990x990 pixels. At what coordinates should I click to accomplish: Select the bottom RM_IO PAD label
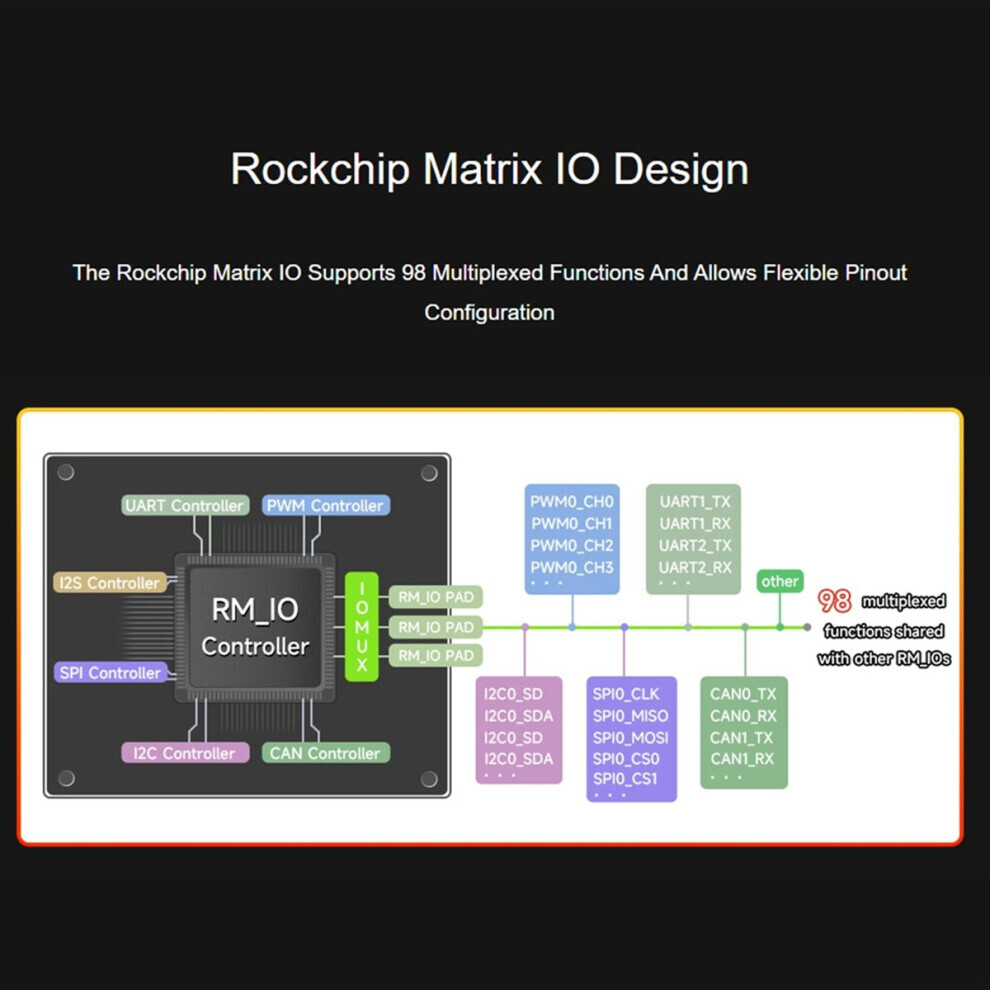[436, 655]
